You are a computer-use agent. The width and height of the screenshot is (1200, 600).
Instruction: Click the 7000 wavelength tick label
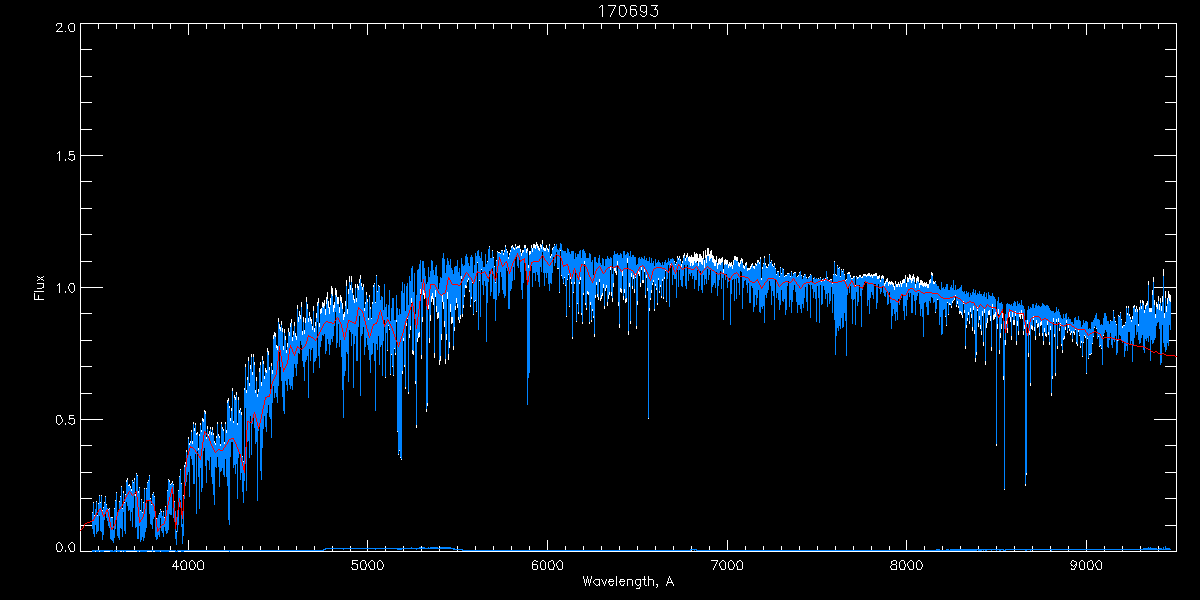coord(727,564)
